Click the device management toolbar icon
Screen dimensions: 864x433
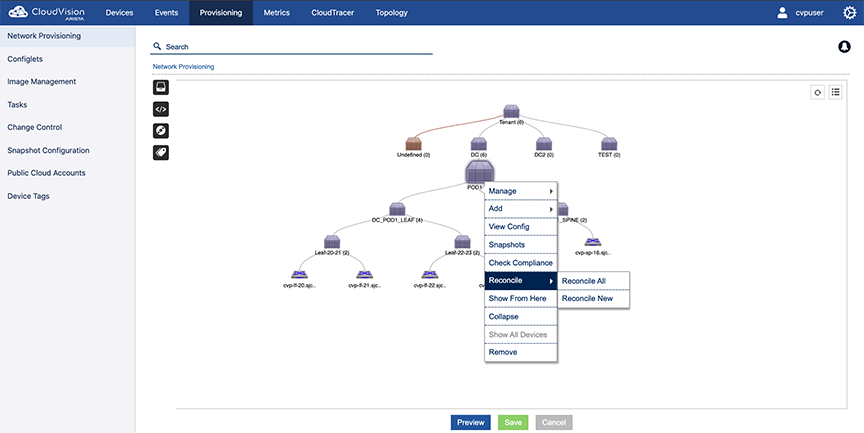[161, 87]
